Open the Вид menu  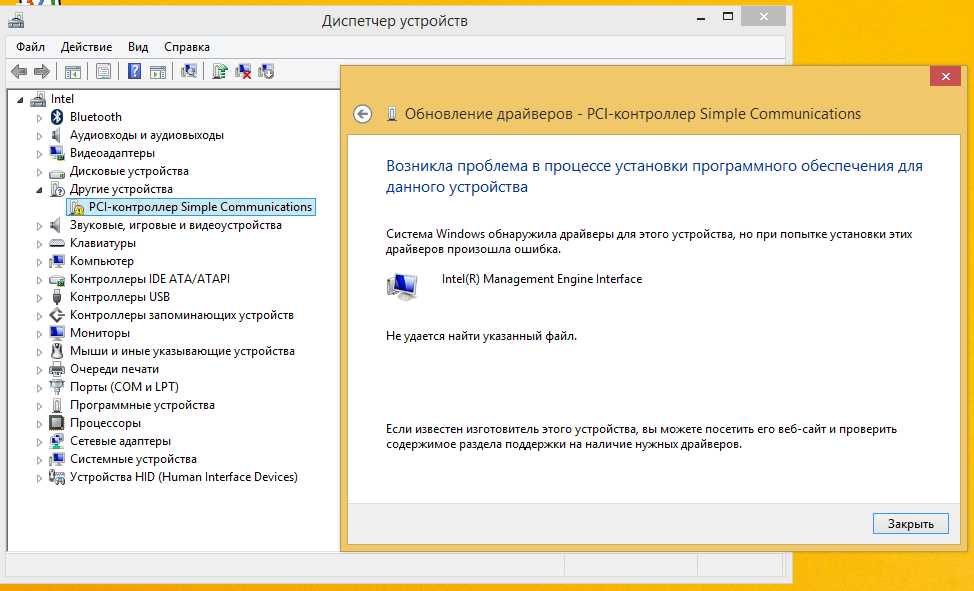coord(138,47)
